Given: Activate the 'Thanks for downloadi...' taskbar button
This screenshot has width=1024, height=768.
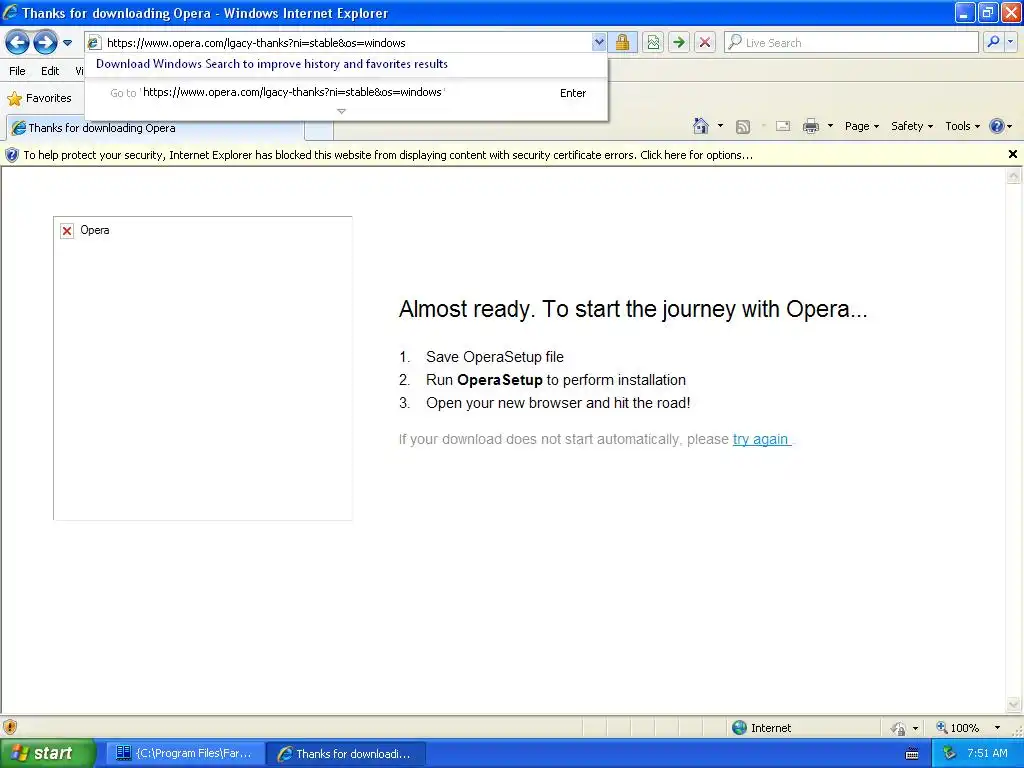Looking at the screenshot, I should 346,754.
